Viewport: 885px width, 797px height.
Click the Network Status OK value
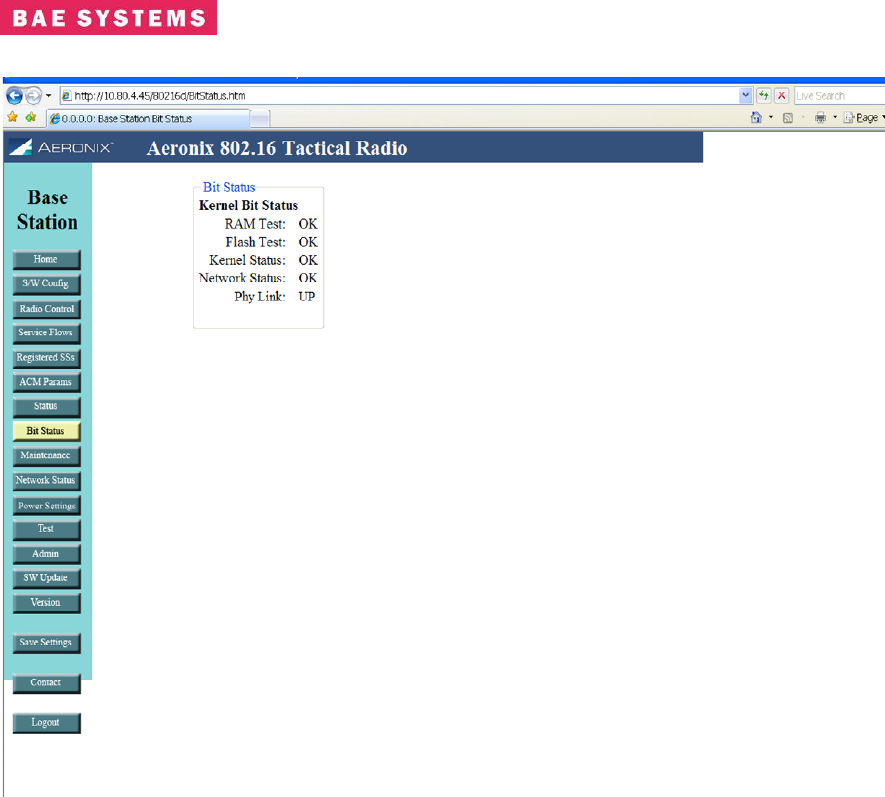pyautogui.click(x=308, y=278)
